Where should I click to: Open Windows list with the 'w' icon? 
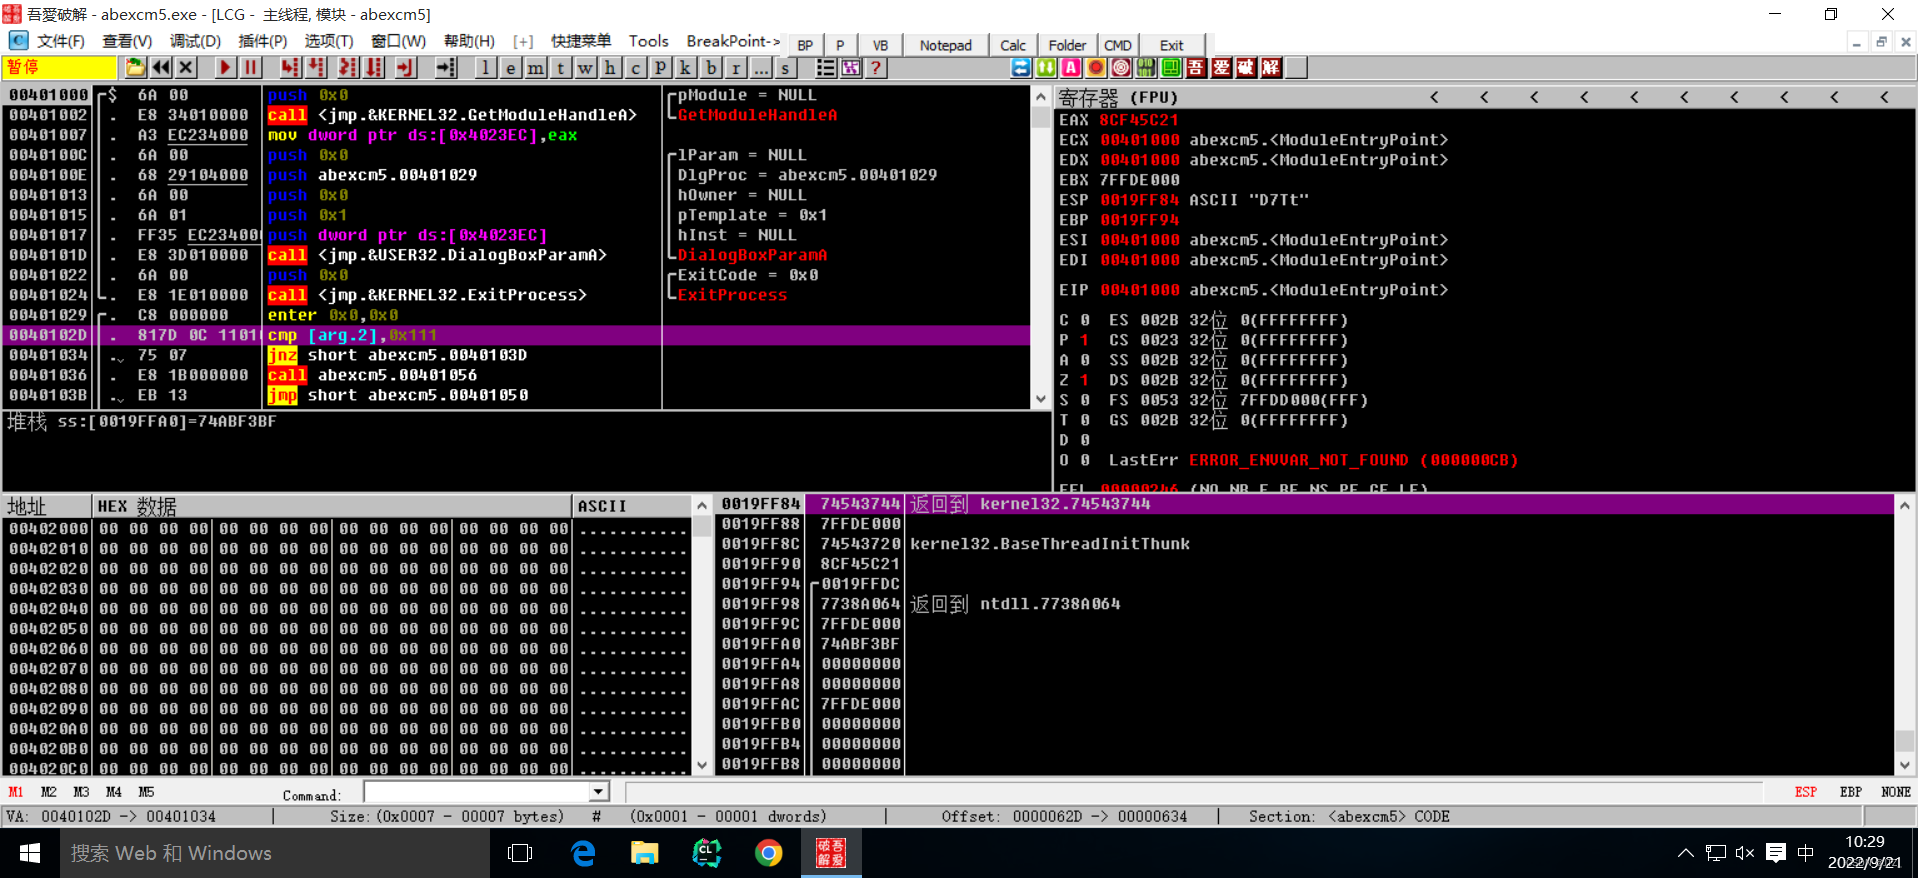pyautogui.click(x=586, y=68)
